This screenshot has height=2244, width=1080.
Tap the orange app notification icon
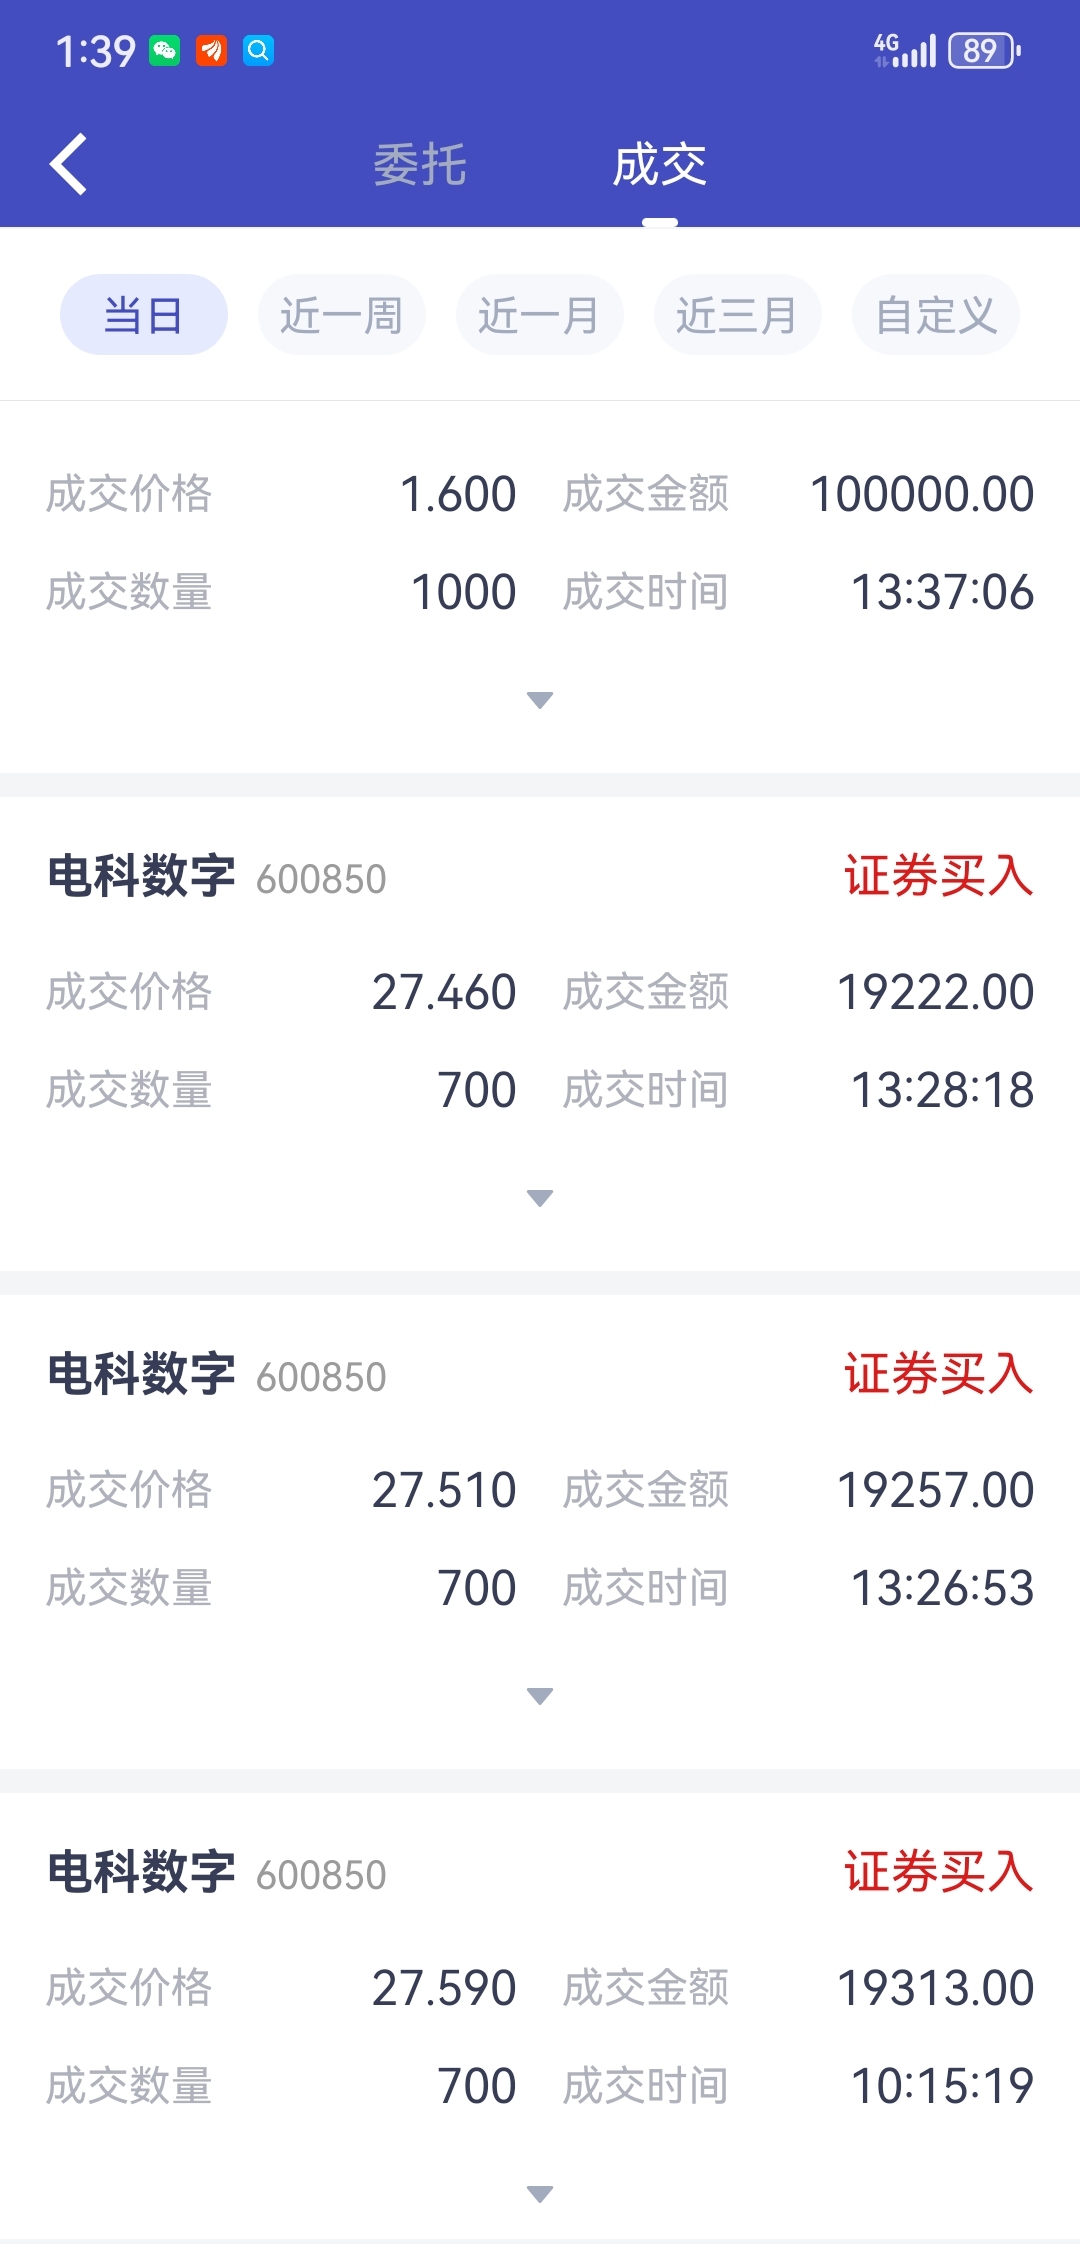[x=211, y=50]
